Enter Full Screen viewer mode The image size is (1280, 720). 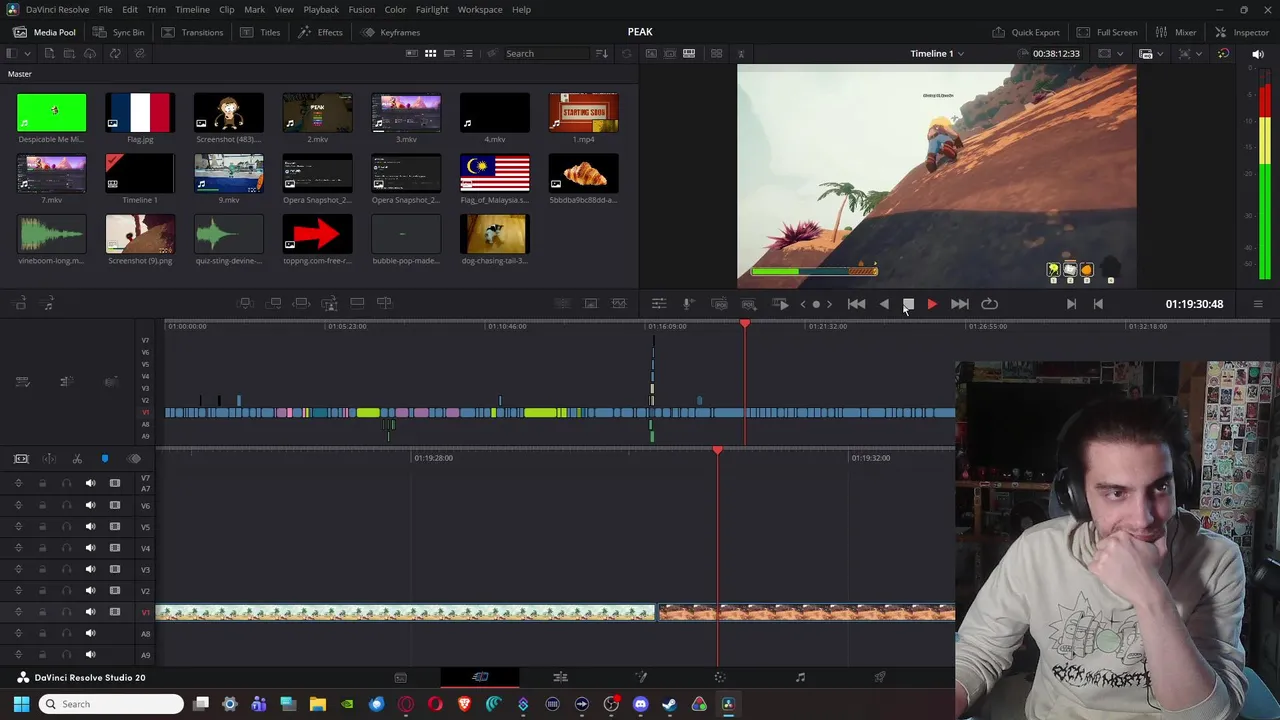pyautogui.click(x=1107, y=32)
